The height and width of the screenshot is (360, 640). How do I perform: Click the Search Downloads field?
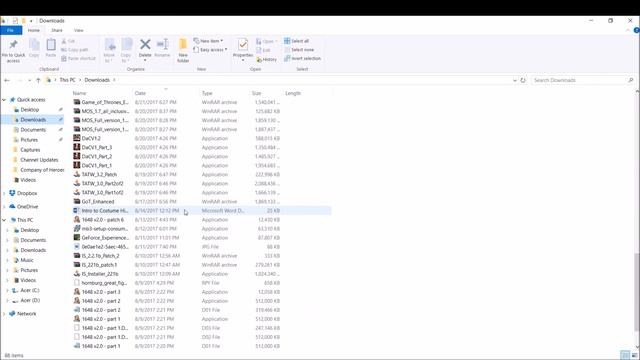pyautogui.click(x=580, y=80)
